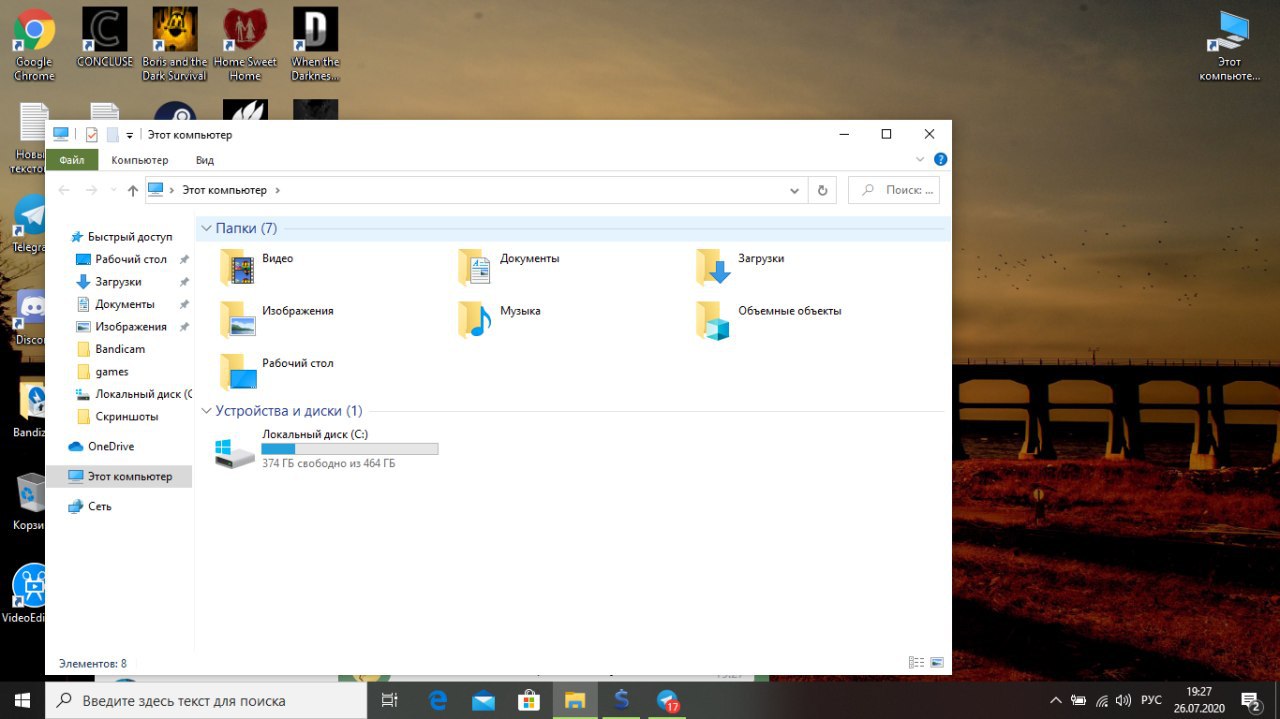Viewport: 1280px width, 719px height.
Task: Refresh the current folder view
Action: point(823,190)
